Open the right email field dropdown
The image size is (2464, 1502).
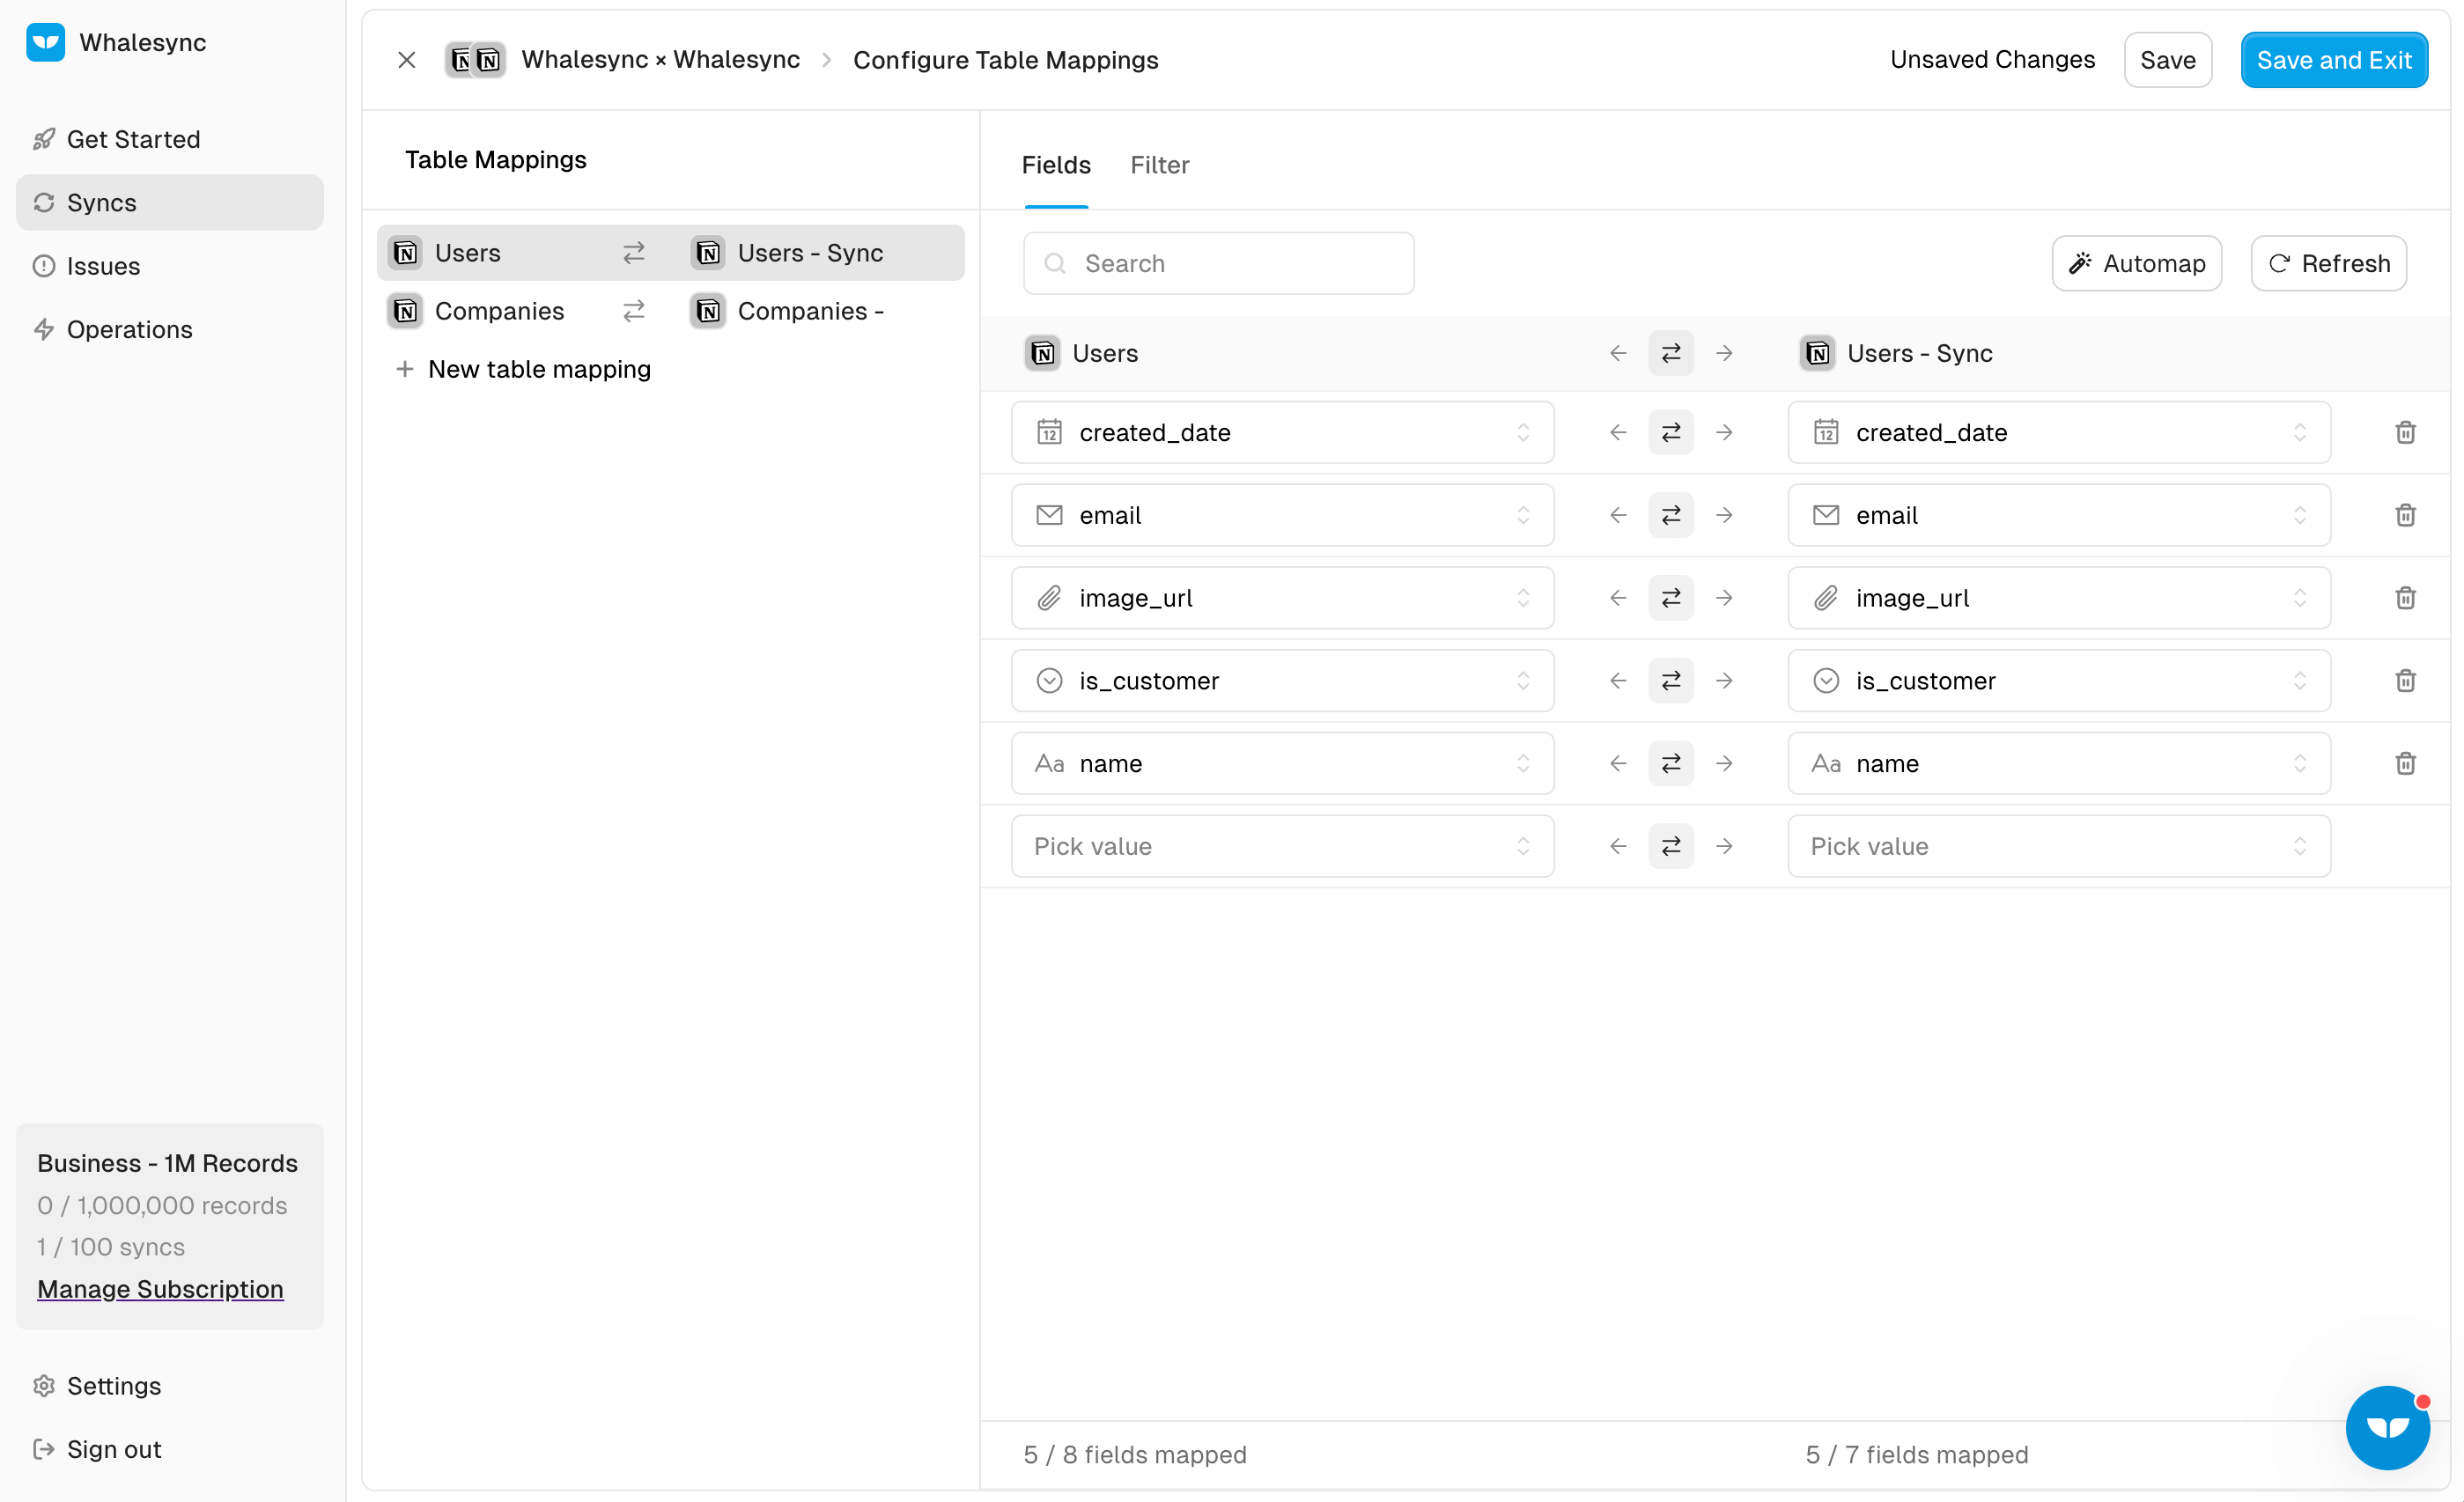click(x=2059, y=515)
